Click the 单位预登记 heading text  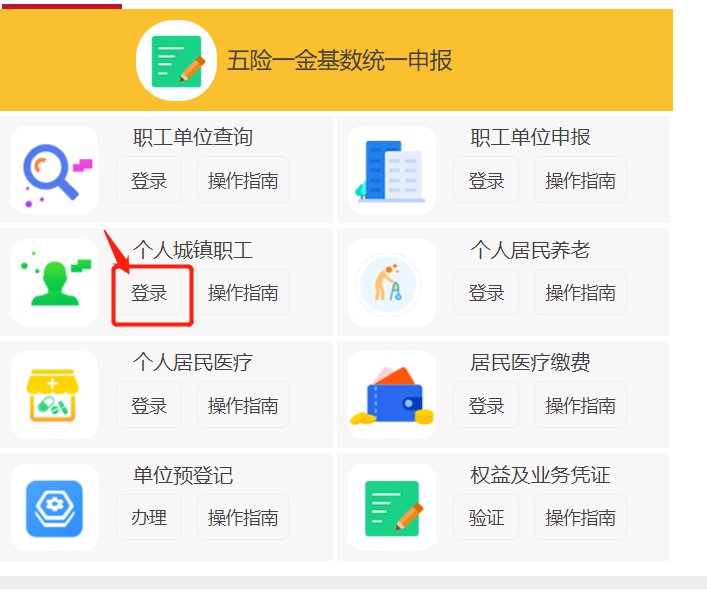pyautogui.click(x=183, y=475)
